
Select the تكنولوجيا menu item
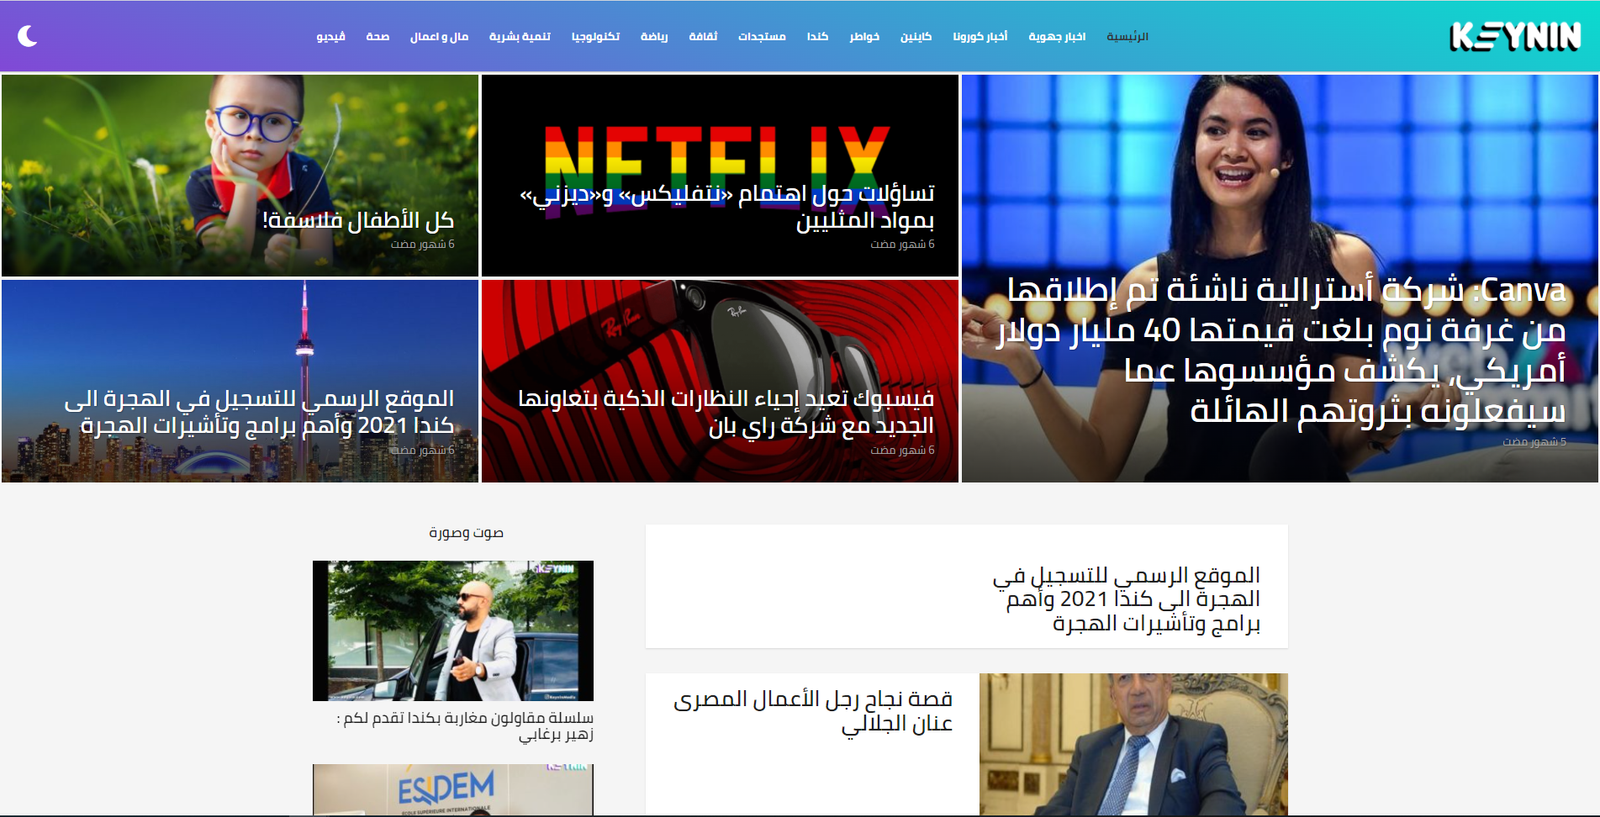[x=595, y=37]
